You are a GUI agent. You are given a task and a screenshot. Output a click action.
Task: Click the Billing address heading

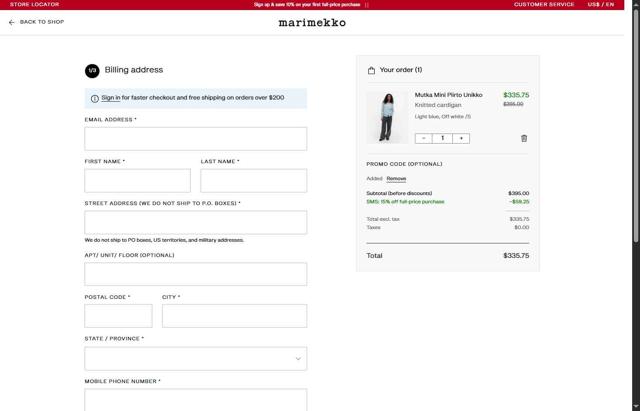(x=134, y=70)
